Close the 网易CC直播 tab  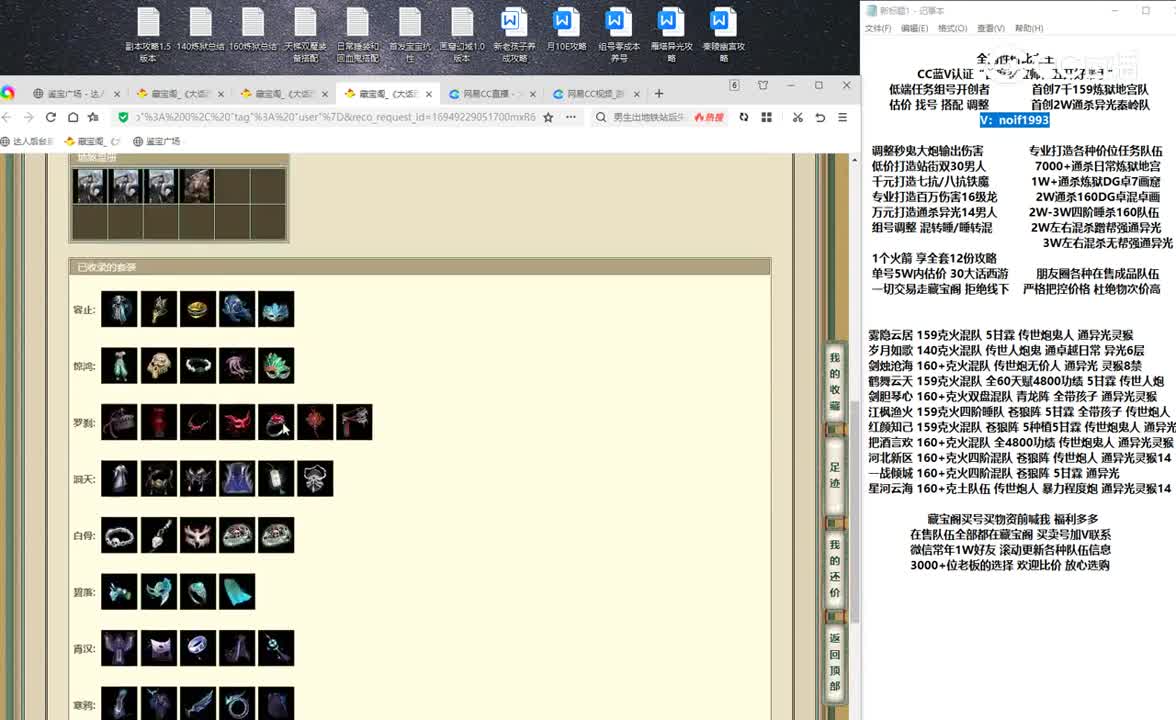(x=532, y=94)
